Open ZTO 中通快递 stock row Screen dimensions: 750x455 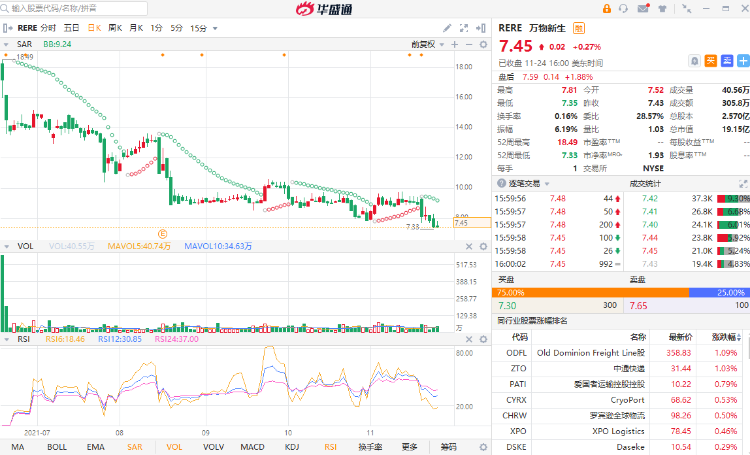620,368
